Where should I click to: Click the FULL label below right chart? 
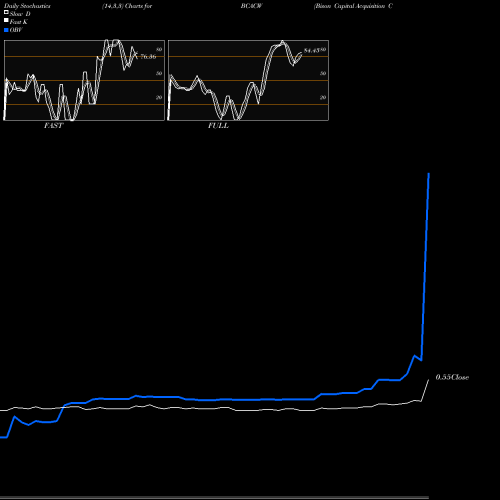click(x=218, y=126)
